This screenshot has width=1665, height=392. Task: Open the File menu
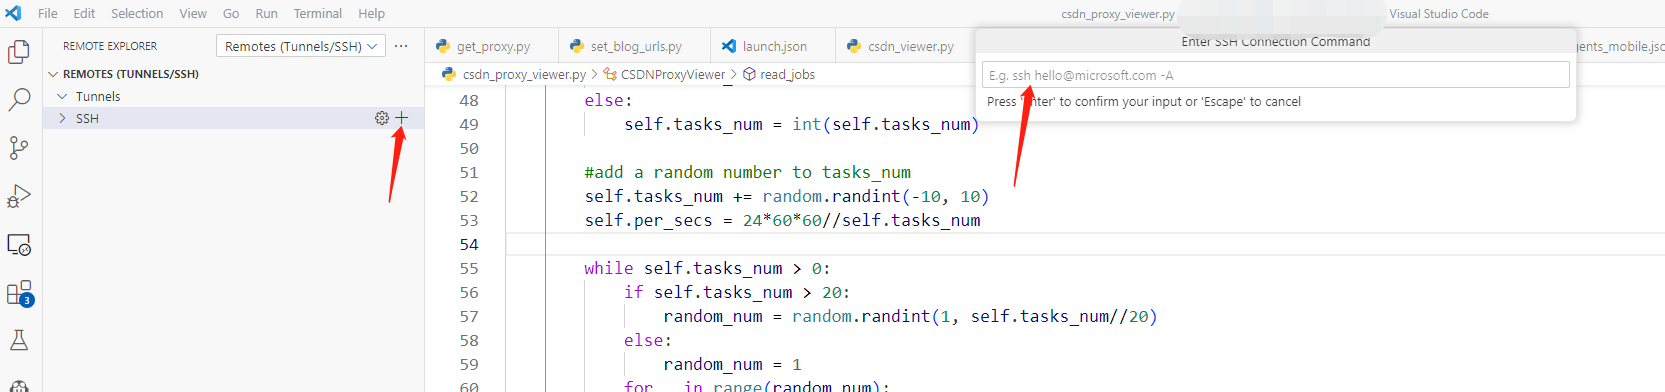(48, 14)
